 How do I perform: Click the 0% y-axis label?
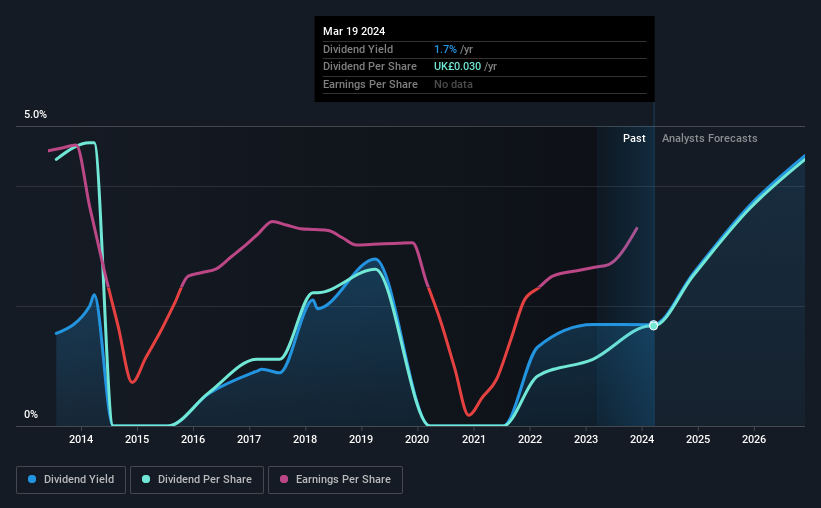(x=31, y=414)
